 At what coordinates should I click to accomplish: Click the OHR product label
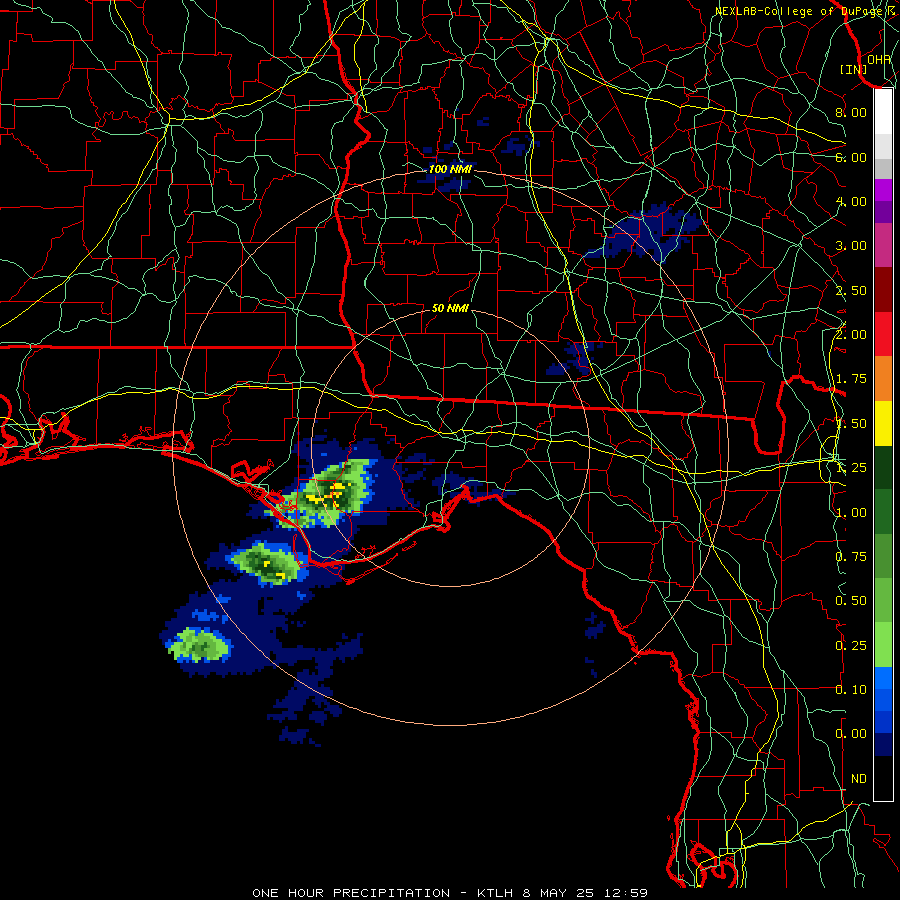tap(879, 59)
